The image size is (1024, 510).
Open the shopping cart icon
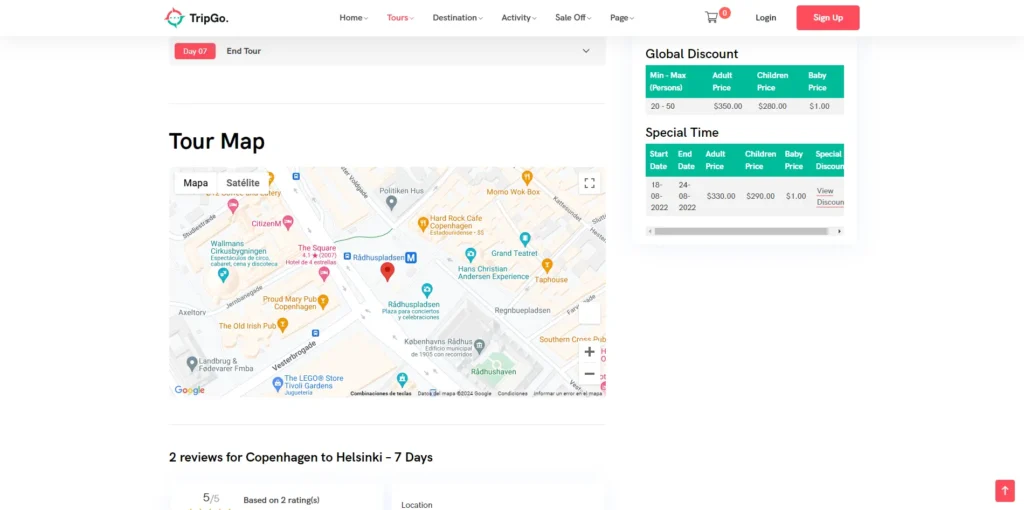[x=711, y=18]
